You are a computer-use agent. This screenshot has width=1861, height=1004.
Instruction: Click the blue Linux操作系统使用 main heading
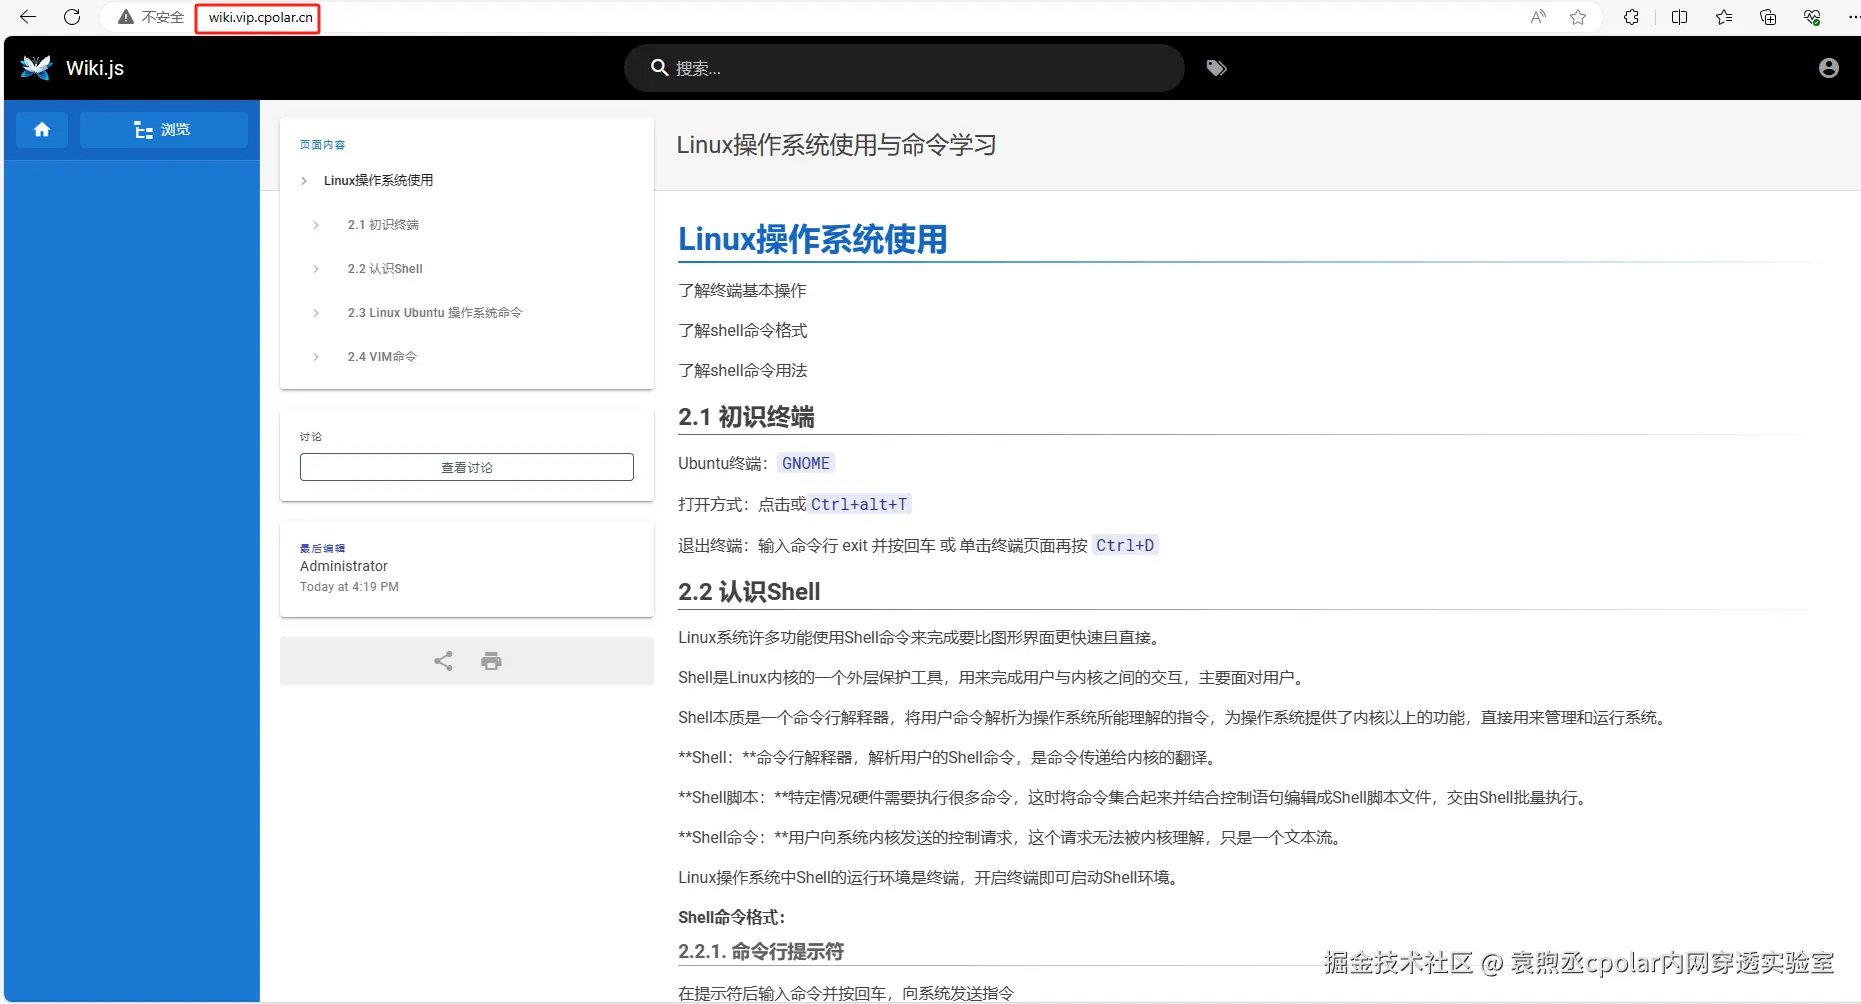(812, 240)
